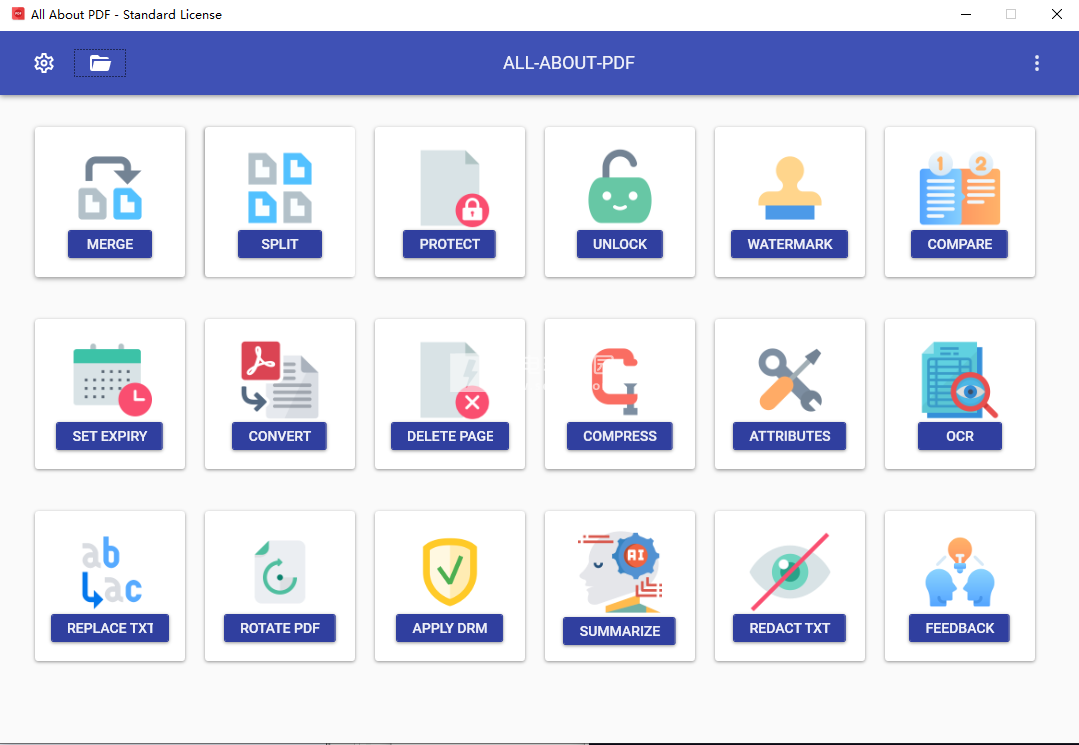The height and width of the screenshot is (745, 1079).
Task: Click the clamp Compress icon
Action: [x=620, y=380]
